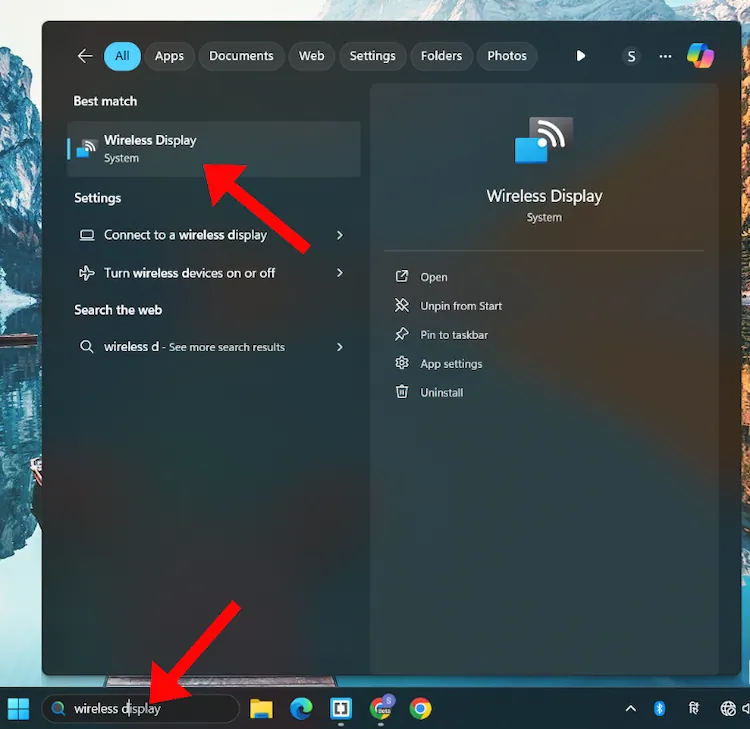Click the Wireless Display title in preview pane
Screen dimensions: 750x729
pyautogui.click(x=544, y=196)
